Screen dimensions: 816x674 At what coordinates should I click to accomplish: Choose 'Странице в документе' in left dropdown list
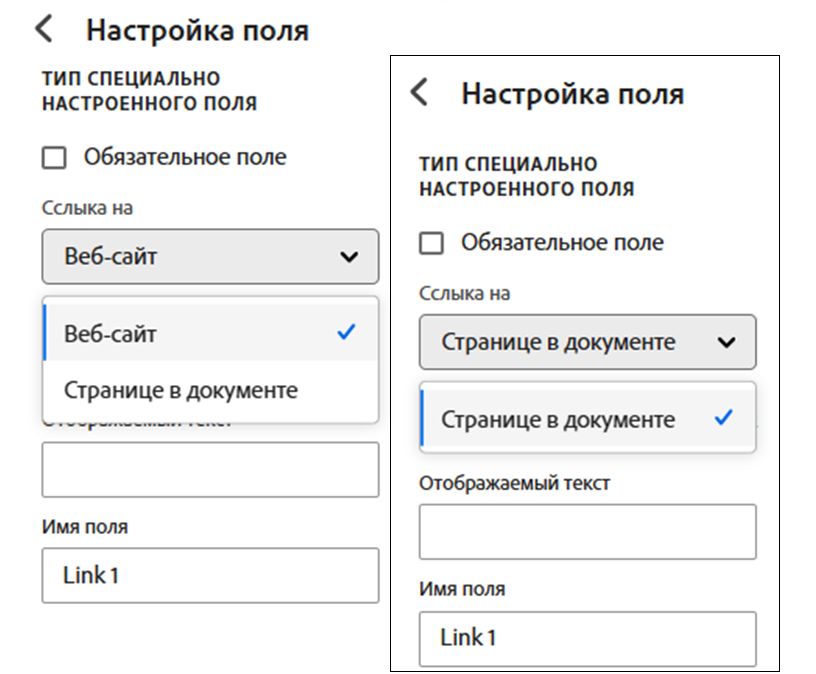[x=210, y=390]
